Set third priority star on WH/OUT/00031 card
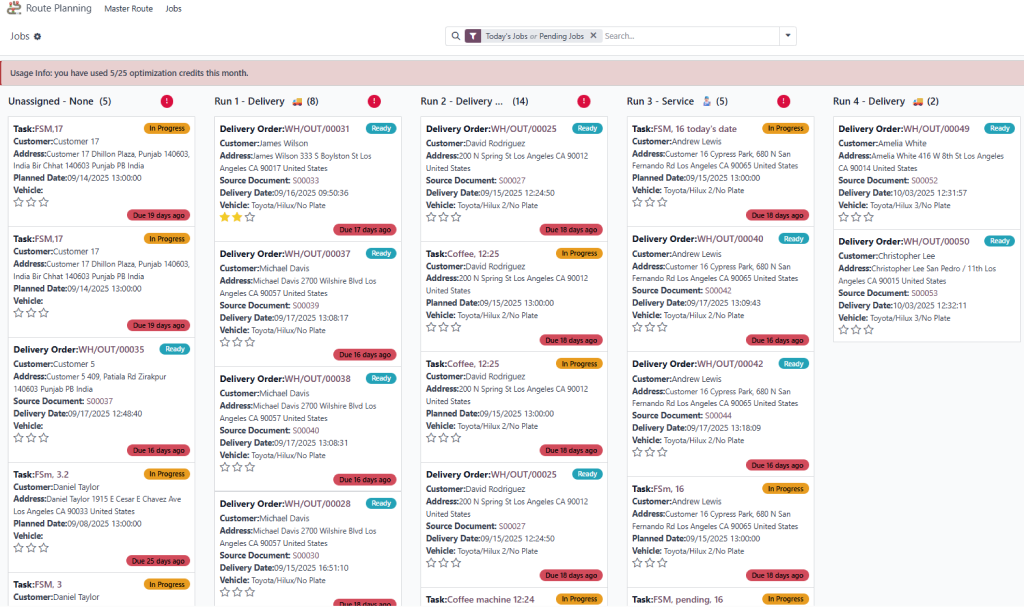This screenshot has width=1024, height=607. (250, 216)
